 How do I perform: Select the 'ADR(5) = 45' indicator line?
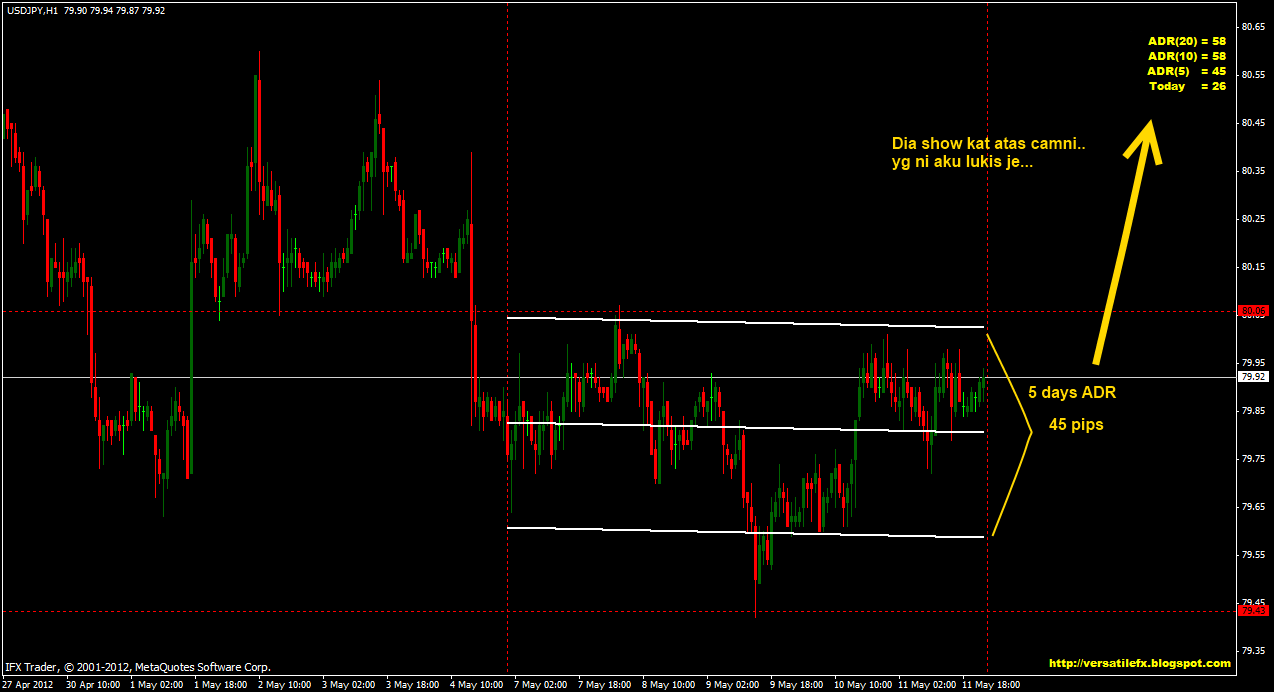click(x=1187, y=71)
